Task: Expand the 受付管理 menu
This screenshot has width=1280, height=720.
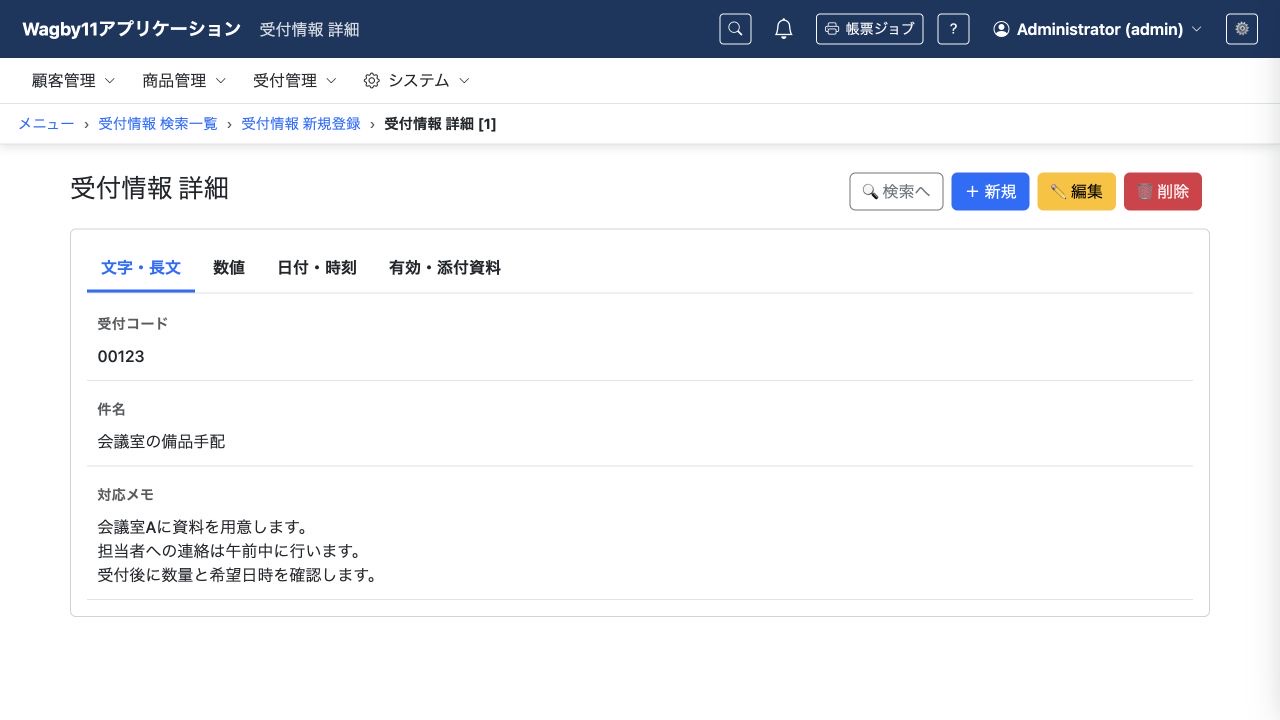Action: pyautogui.click(x=295, y=80)
